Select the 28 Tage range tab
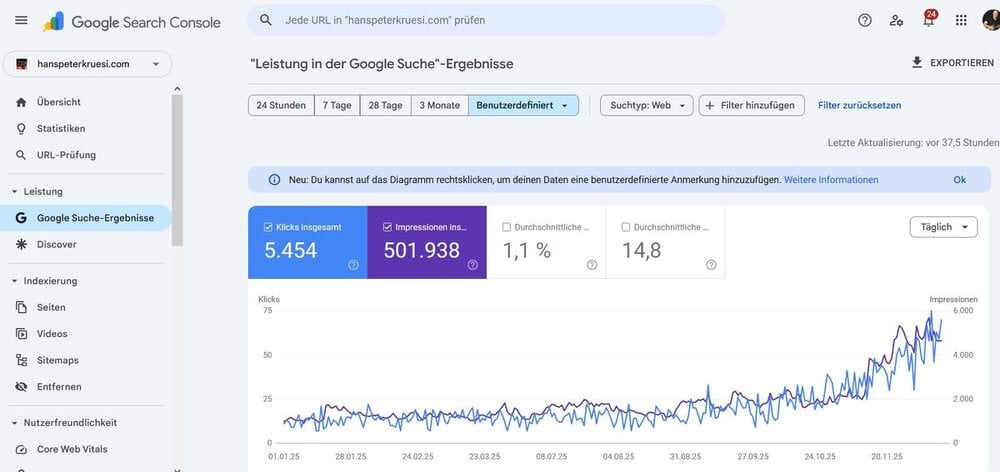 coord(385,105)
